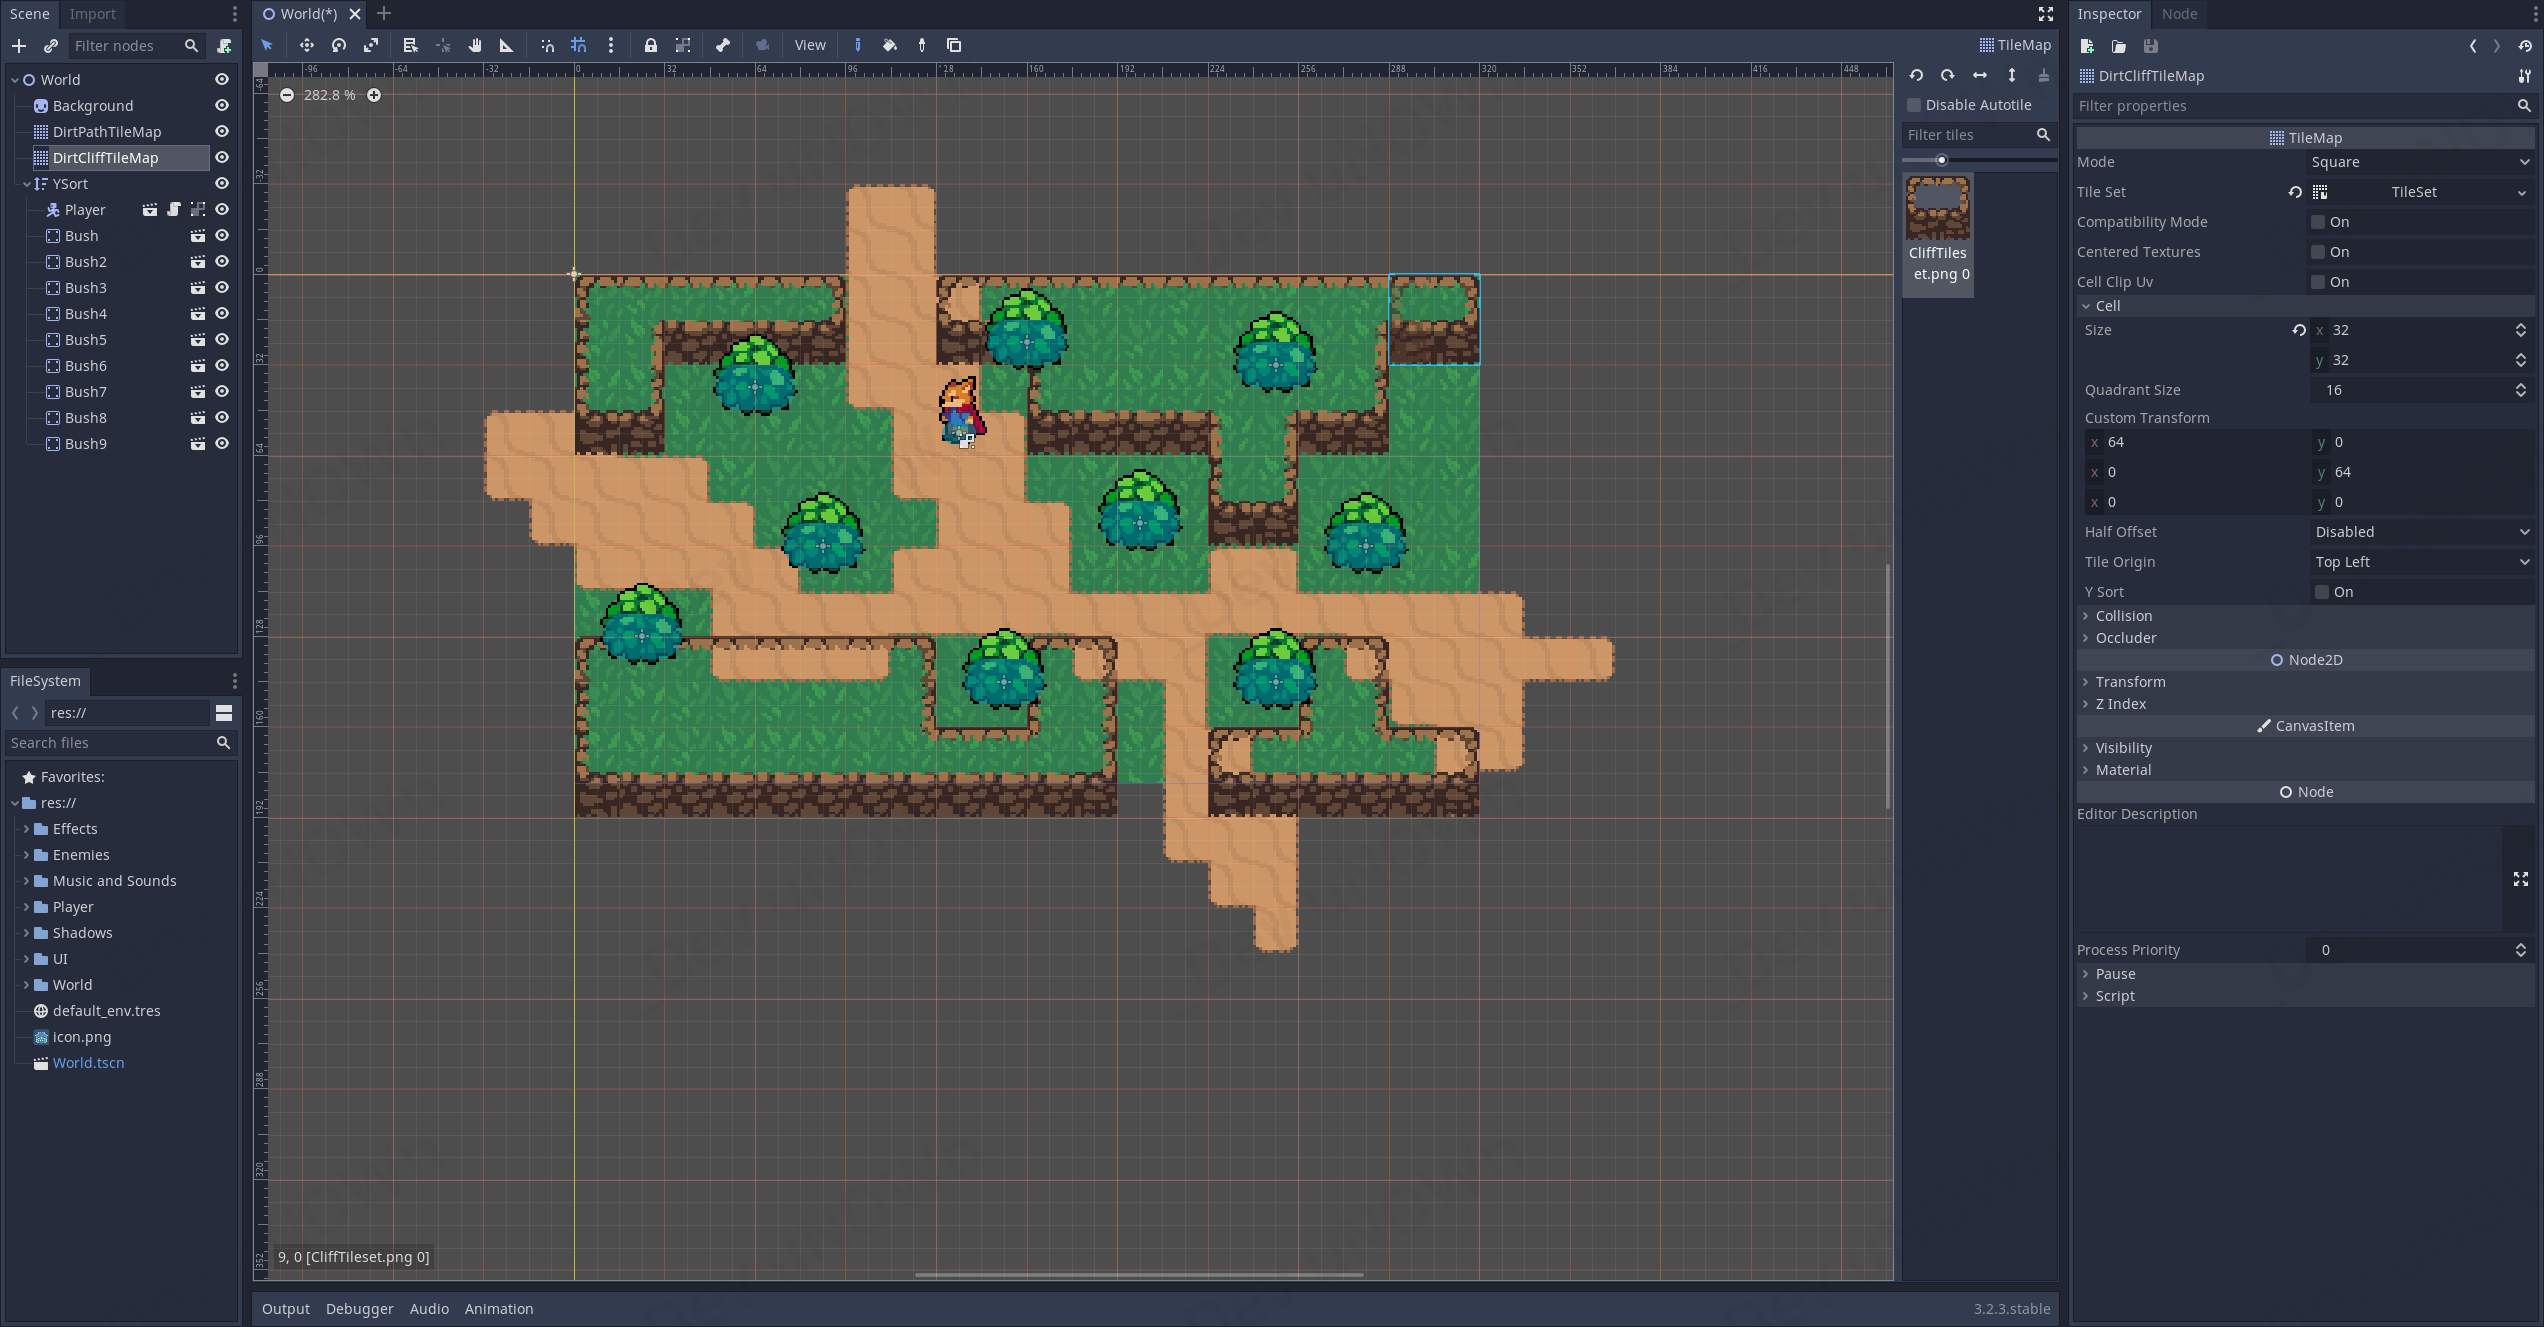This screenshot has width=2544, height=1327.
Task: Hide the DirtPathTileMap node
Action: click(222, 132)
